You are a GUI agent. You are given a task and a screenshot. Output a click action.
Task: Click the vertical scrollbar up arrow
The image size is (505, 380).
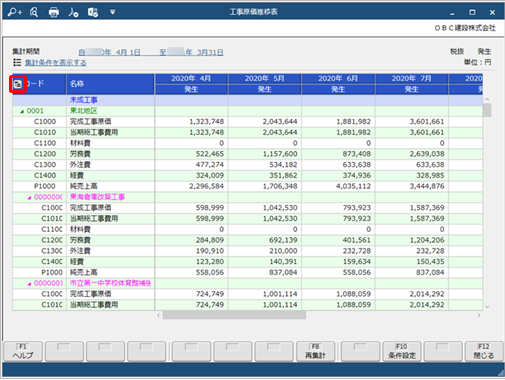tap(487, 99)
